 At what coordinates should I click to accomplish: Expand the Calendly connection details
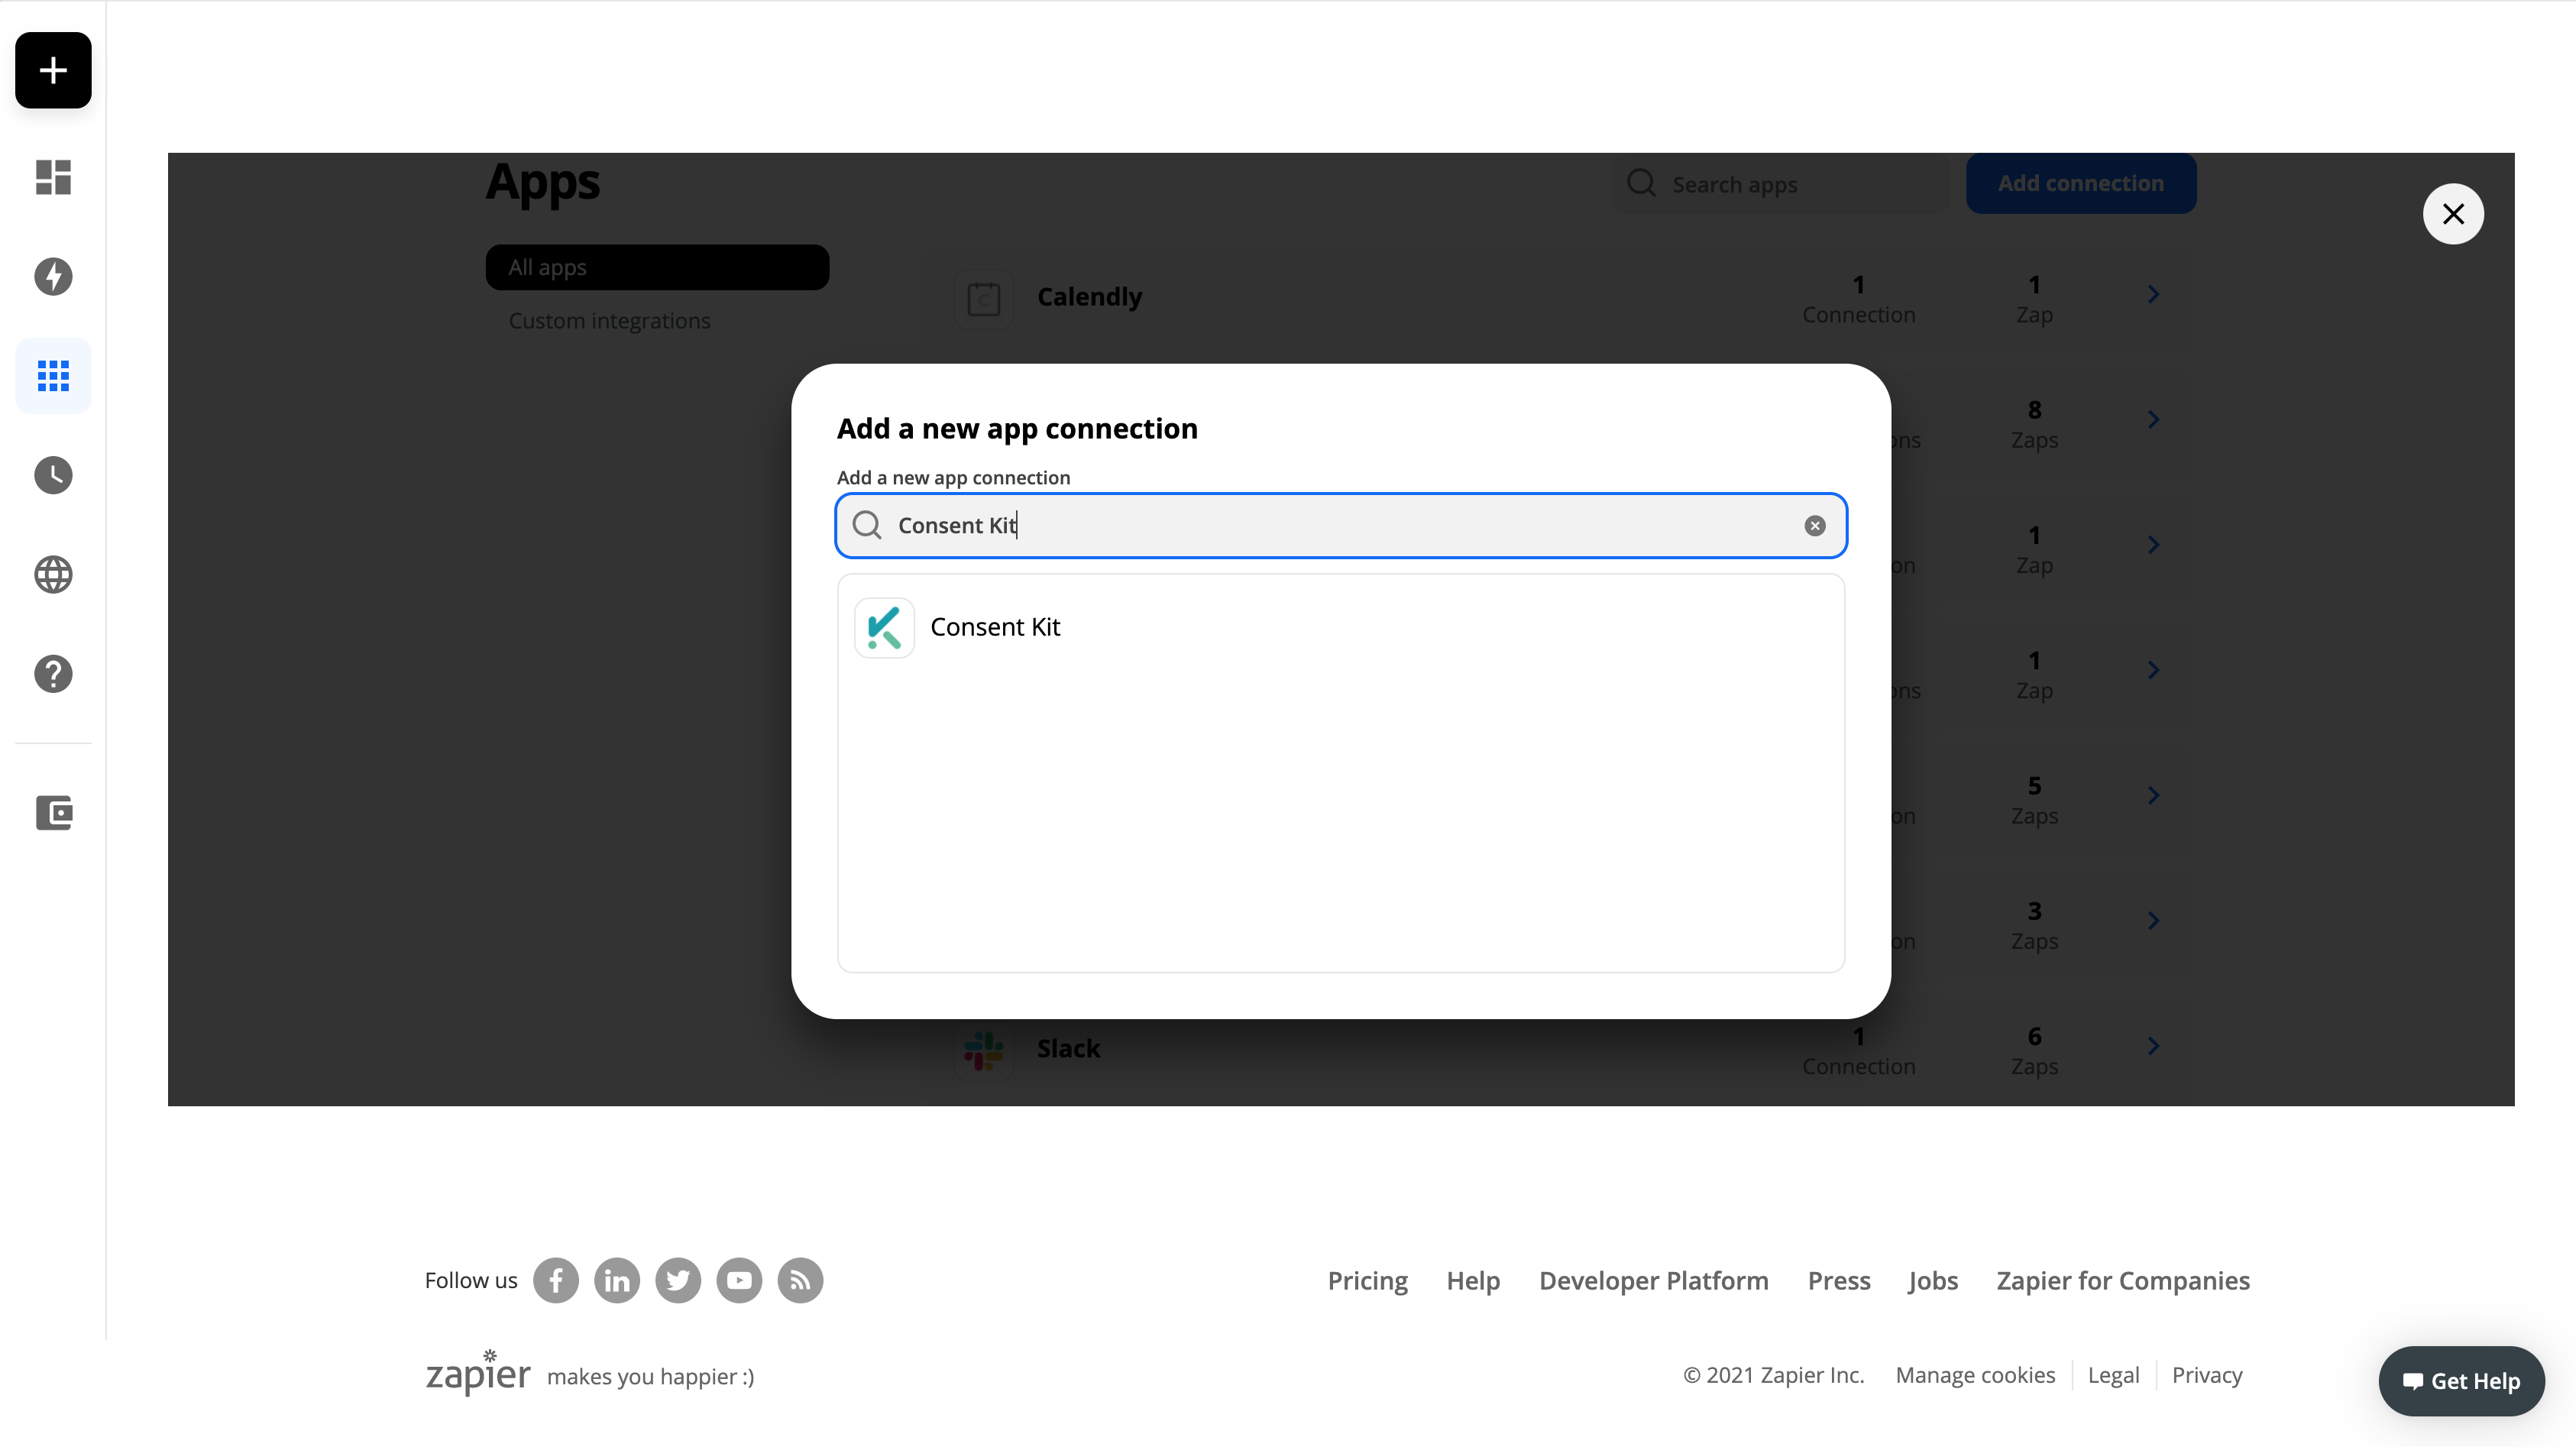tap(2154, 294)
